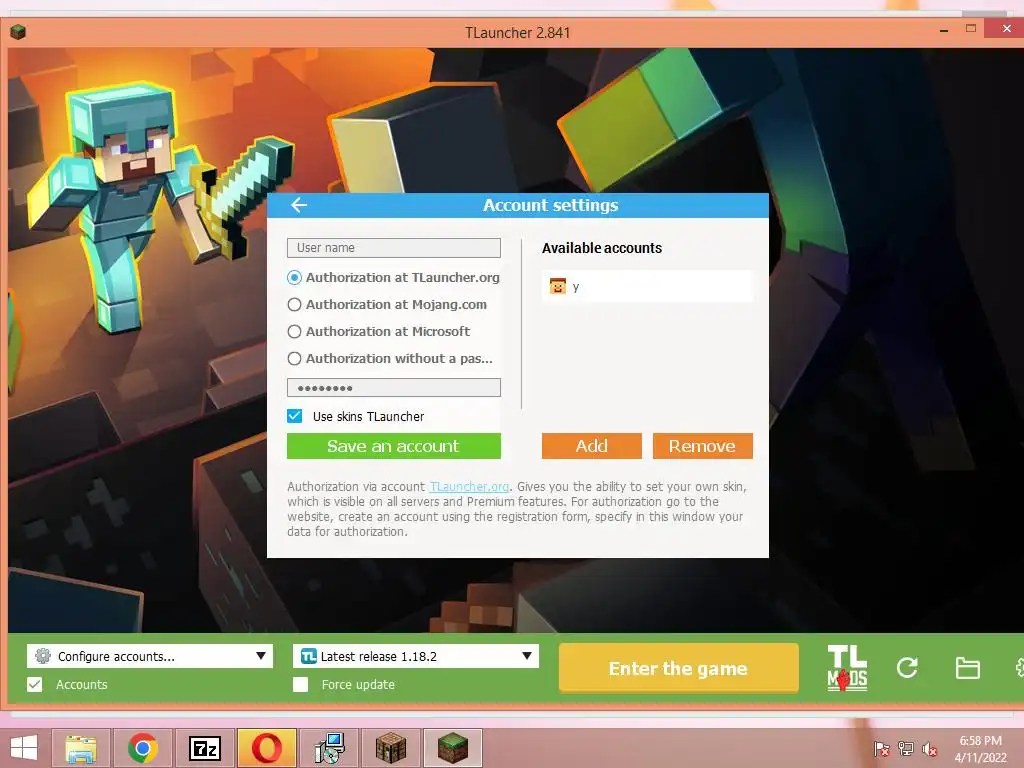Click the TLauncher block icon in title bar

click(18, 32)
